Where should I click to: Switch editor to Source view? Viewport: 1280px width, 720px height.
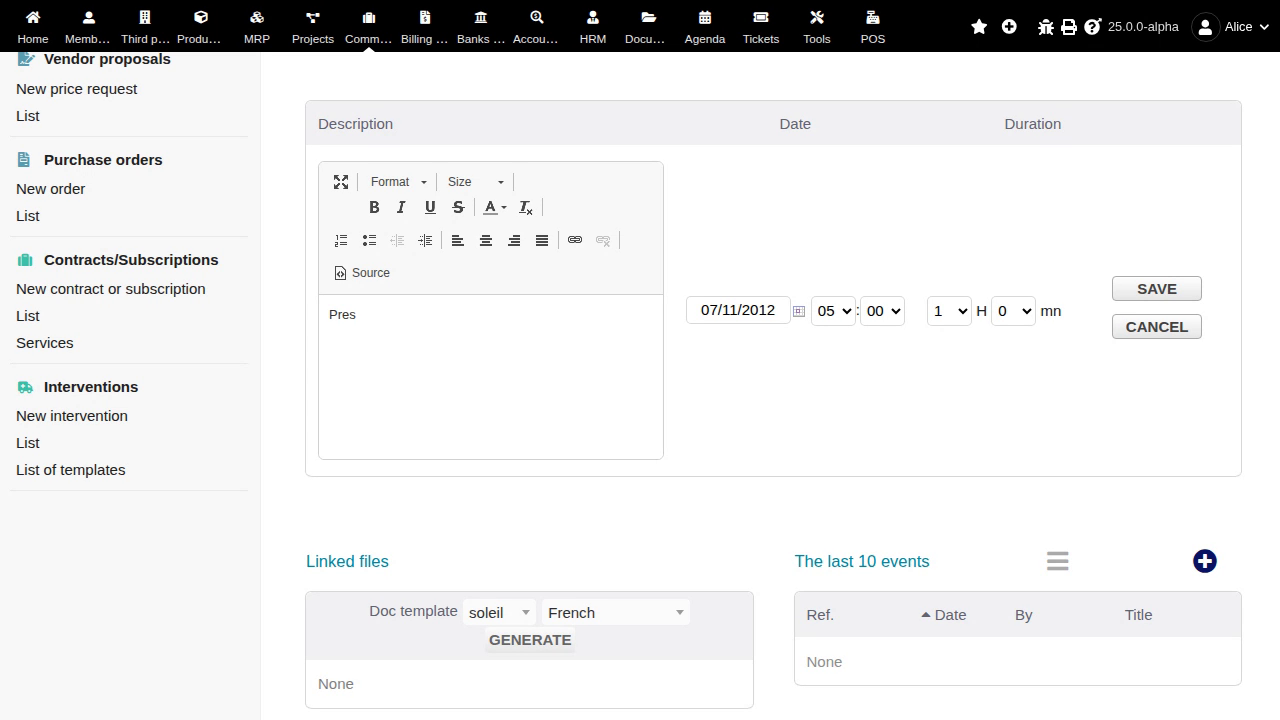[362, 273]
